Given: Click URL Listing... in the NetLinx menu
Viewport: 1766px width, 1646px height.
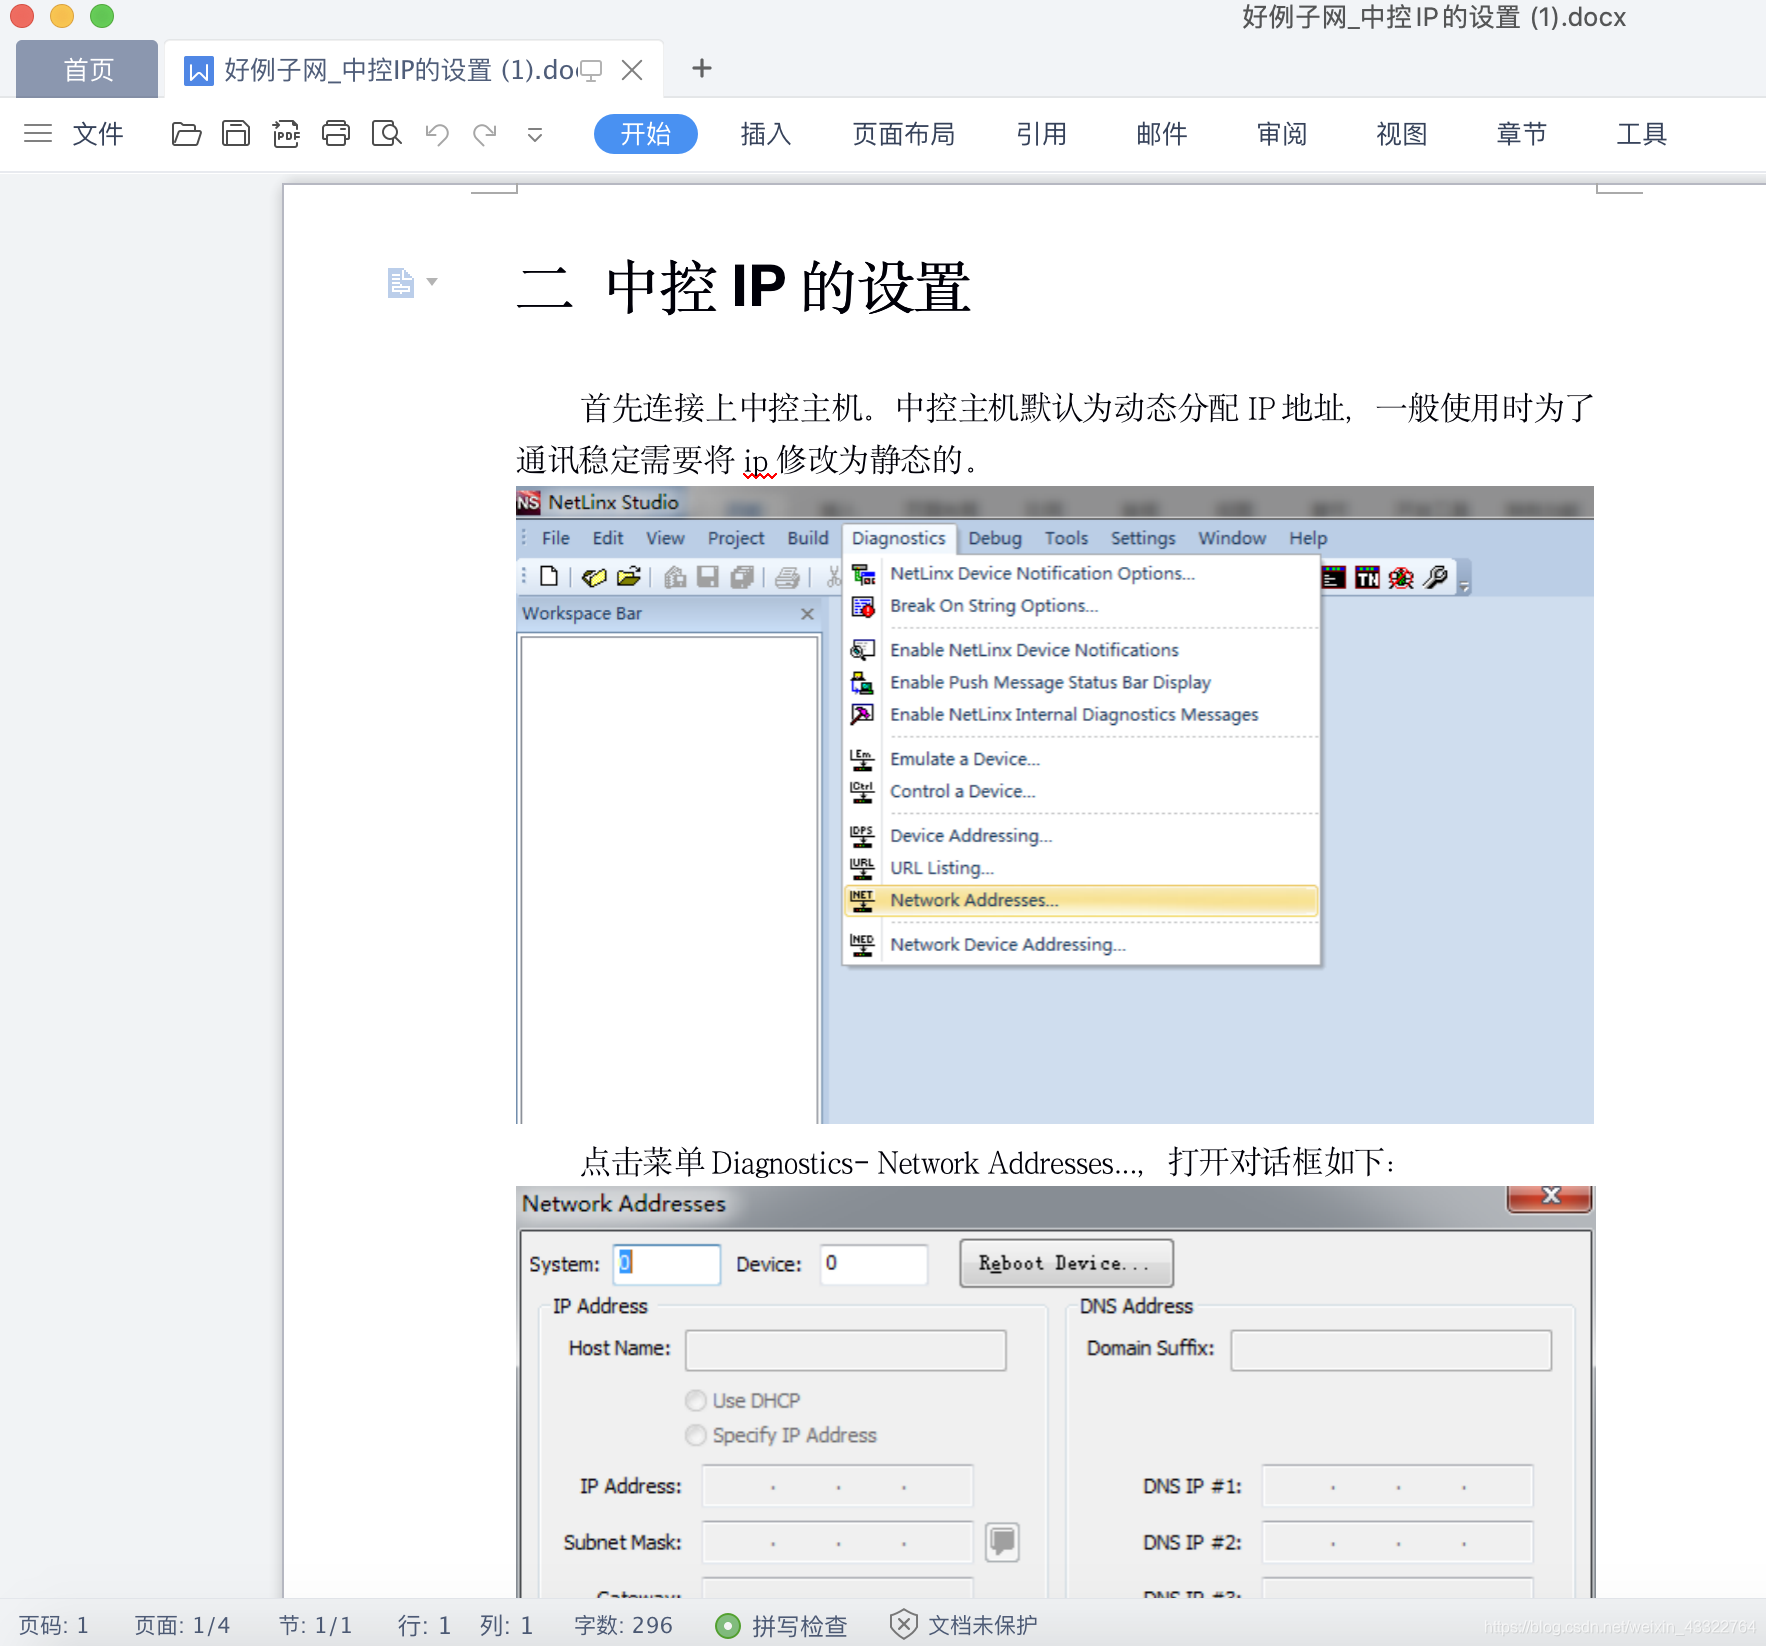Looking at the screenshot, I should [x=942, y=868].
